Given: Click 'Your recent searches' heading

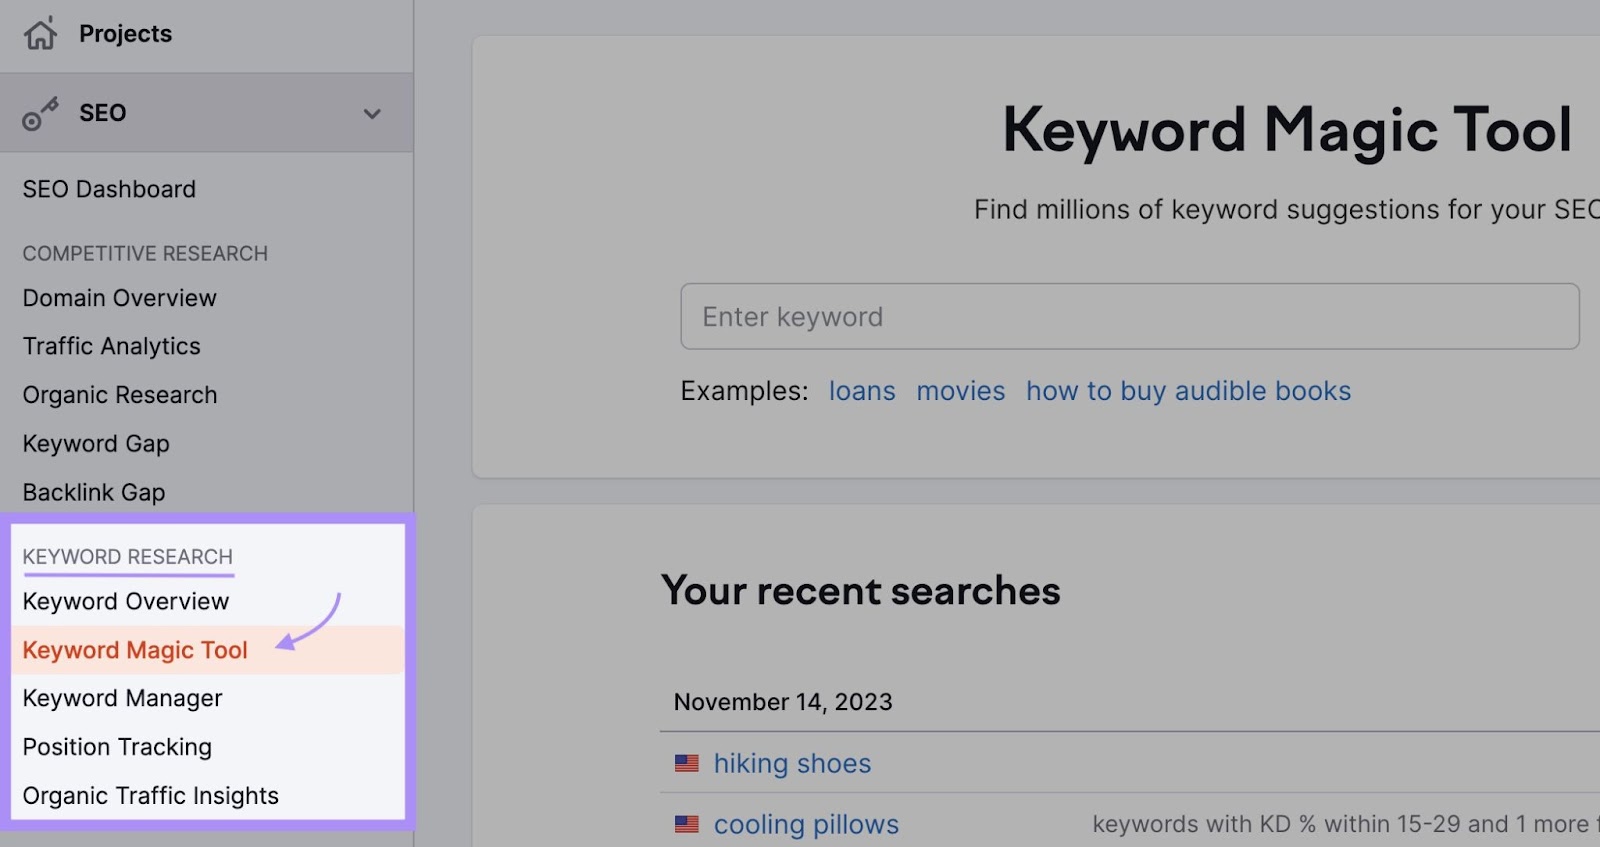Looking at the screenshot, I should point(860,591).
